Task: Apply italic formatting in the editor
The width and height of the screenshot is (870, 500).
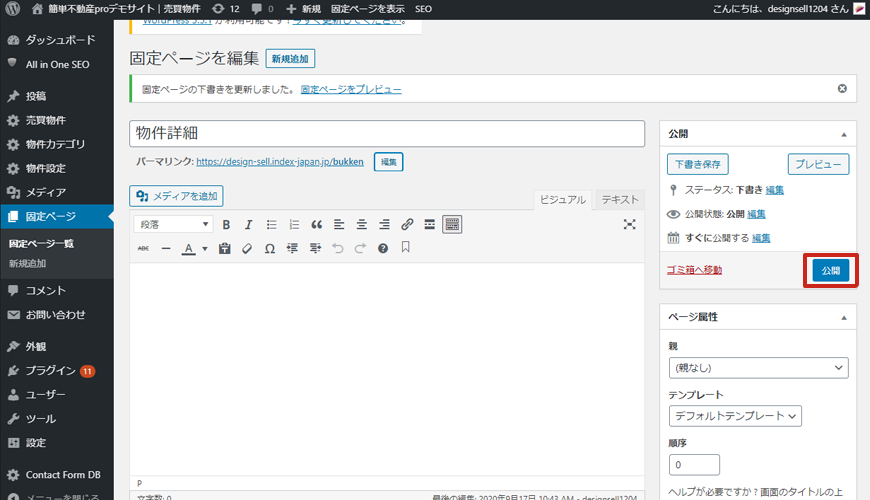Action: click(x=248, y=225)
